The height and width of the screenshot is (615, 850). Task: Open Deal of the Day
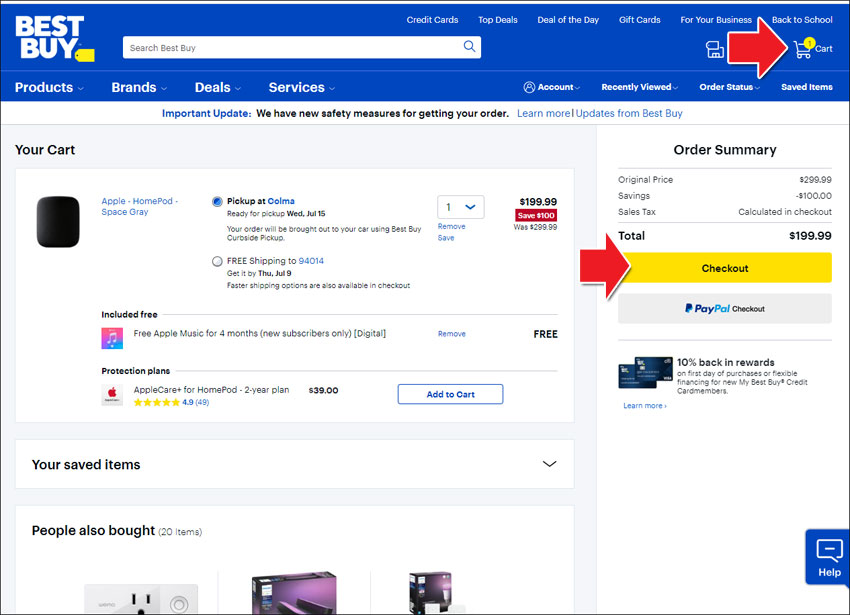(568, 20)
